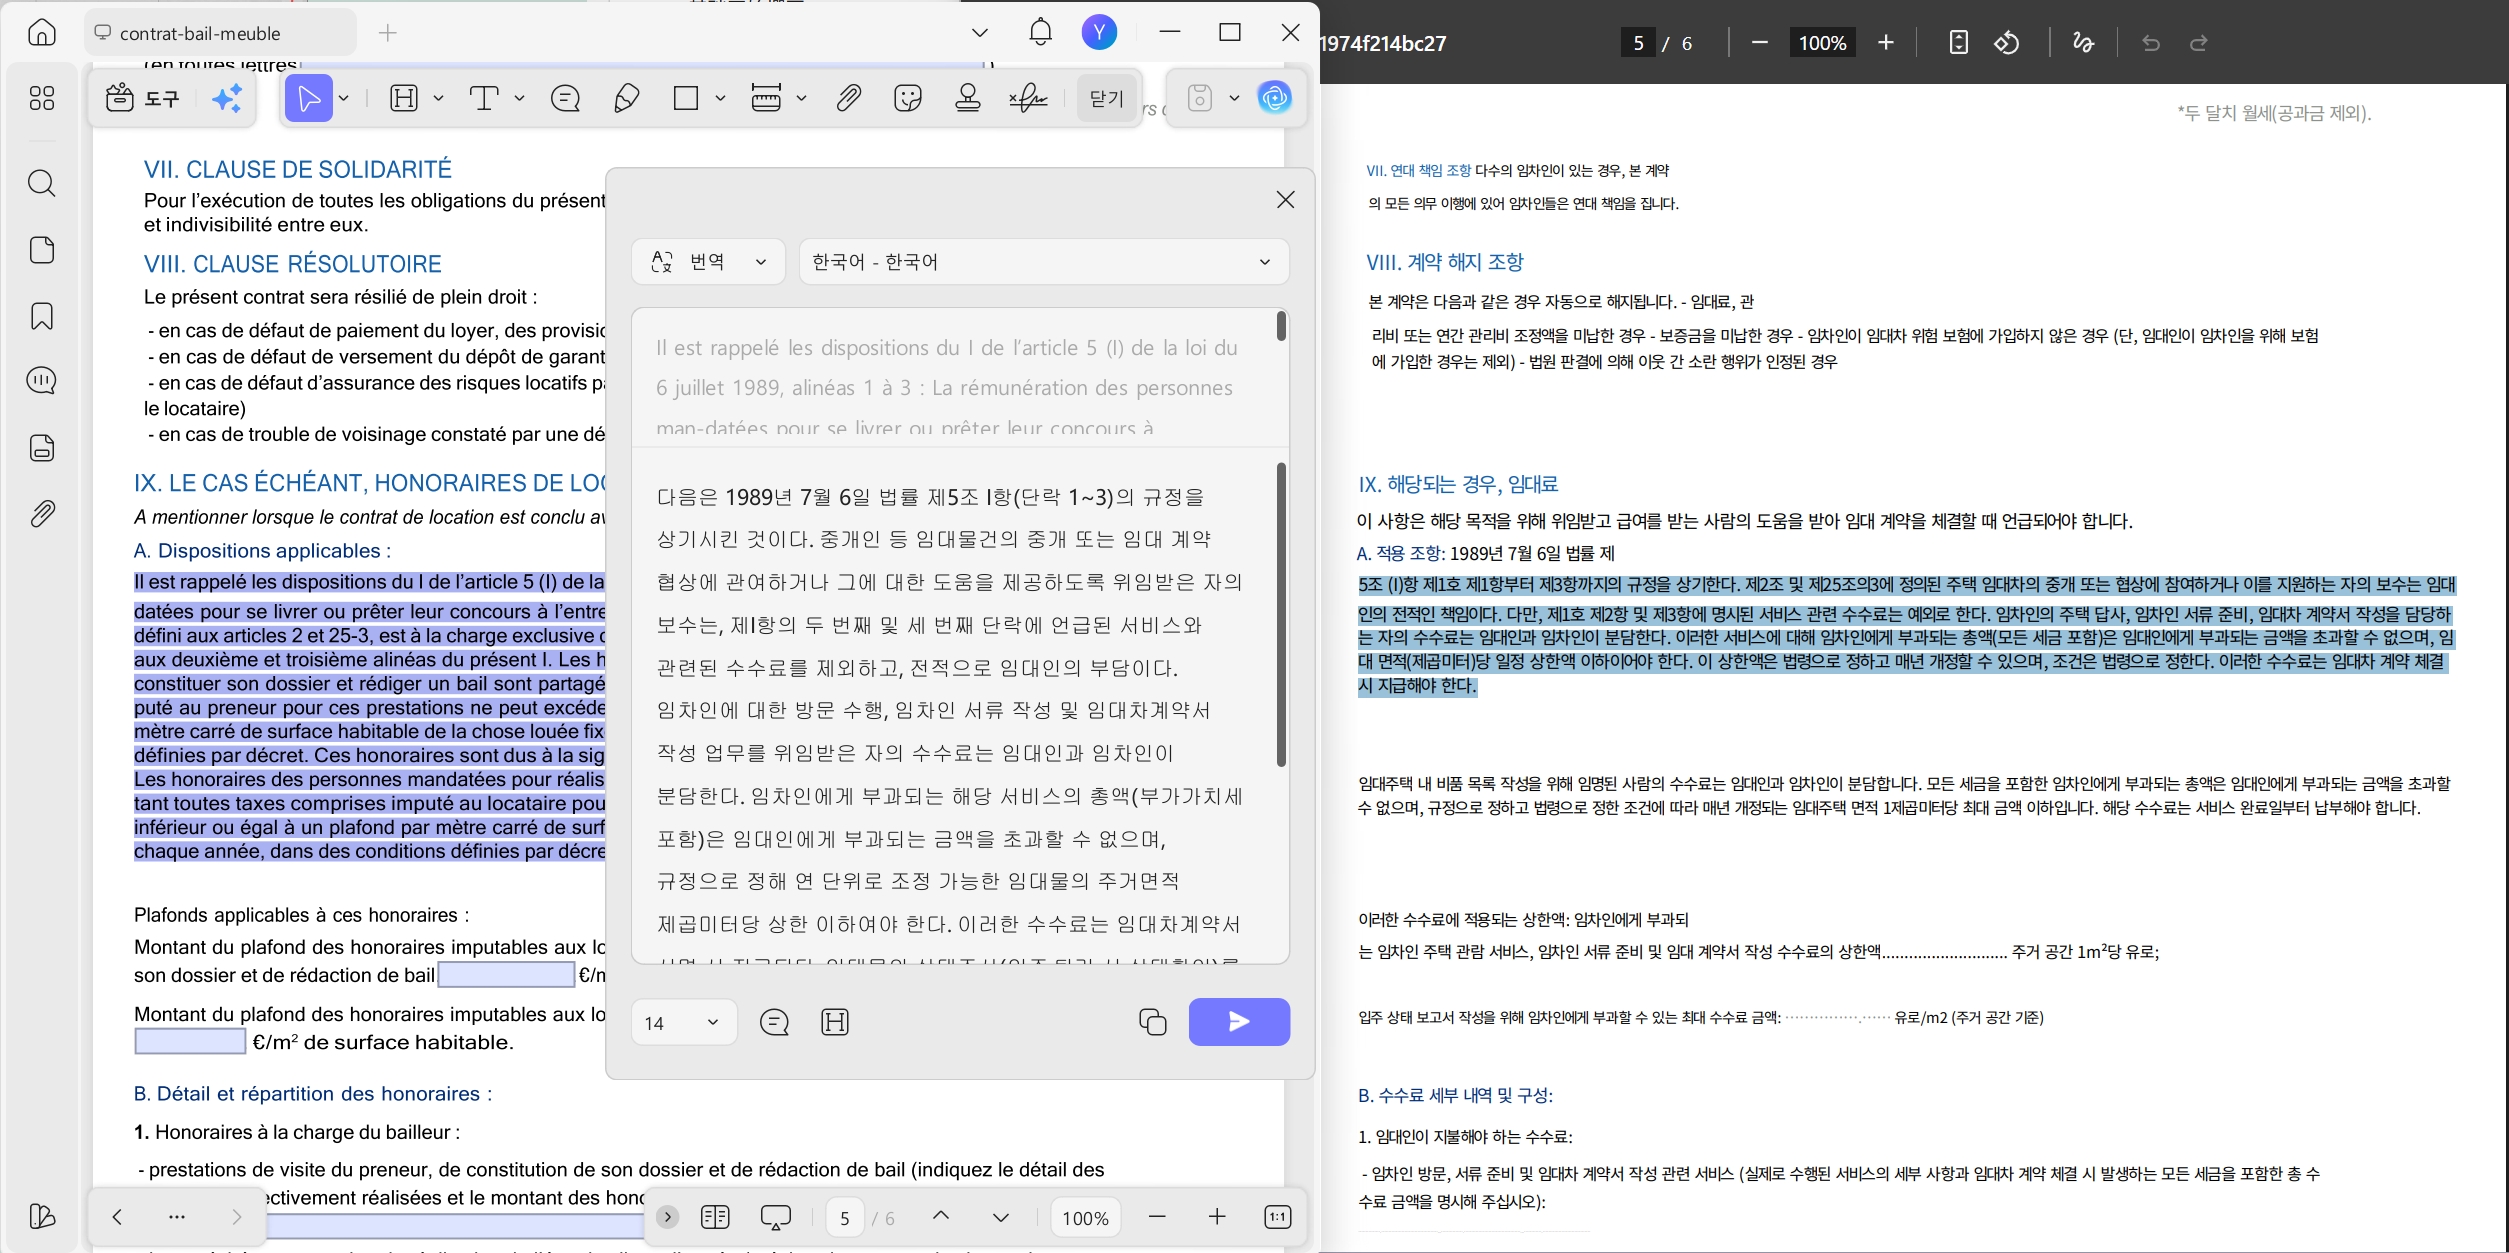Toggle the two-page reading view
This screenshot has height=1253, width=2509.
[715, 1217]
